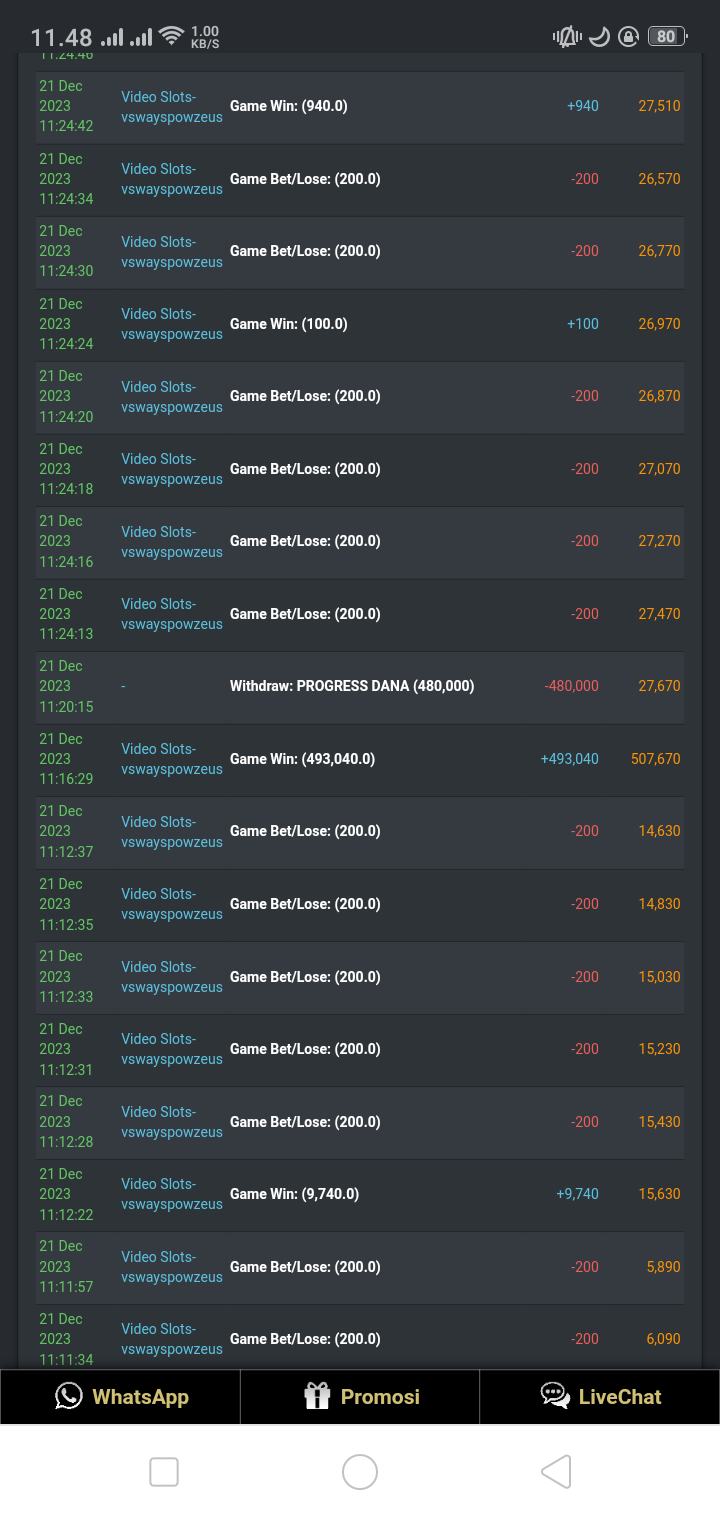Image resolution: width=720 pixels, height=1520 pixels.
Task: Tap the LiveChat speech bubble icon
Action: 555,1396
